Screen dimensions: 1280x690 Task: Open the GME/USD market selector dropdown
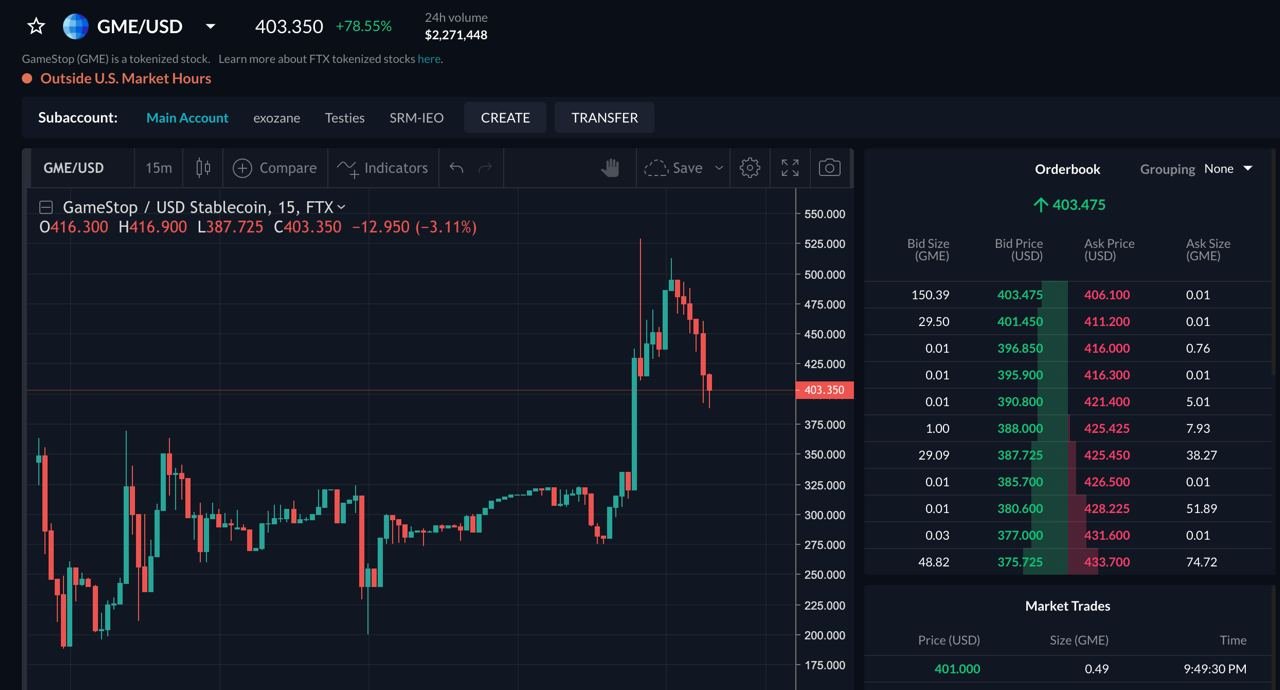coord(209,27)
